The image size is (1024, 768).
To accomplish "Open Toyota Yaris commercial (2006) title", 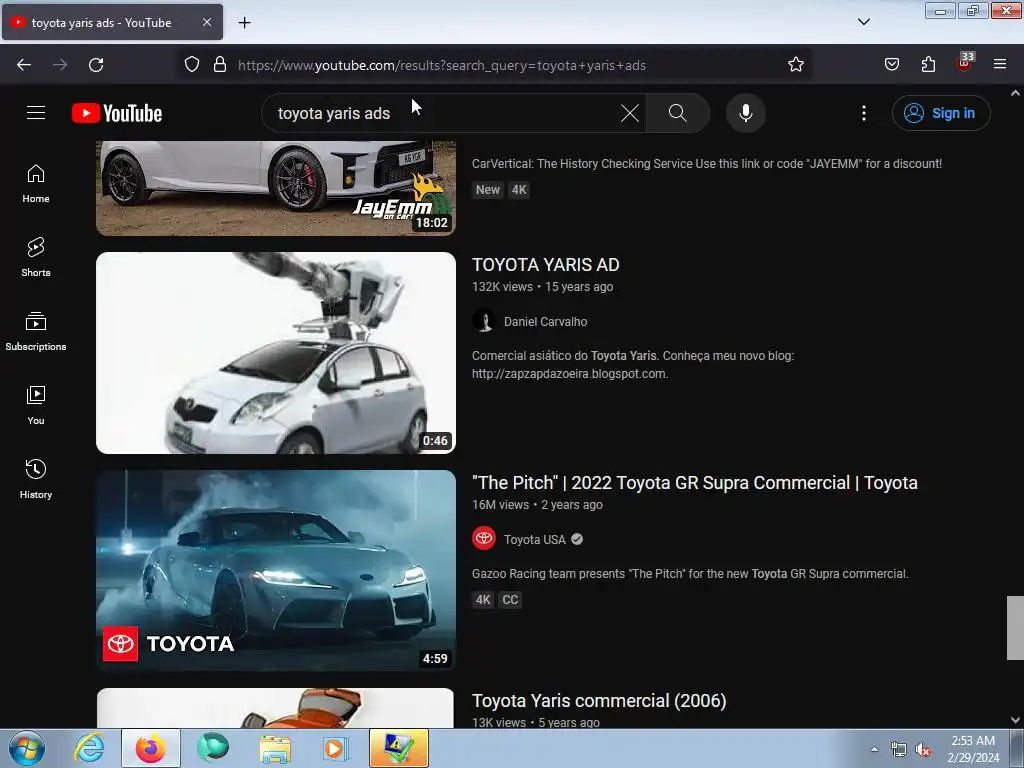I will coord(599,701).
